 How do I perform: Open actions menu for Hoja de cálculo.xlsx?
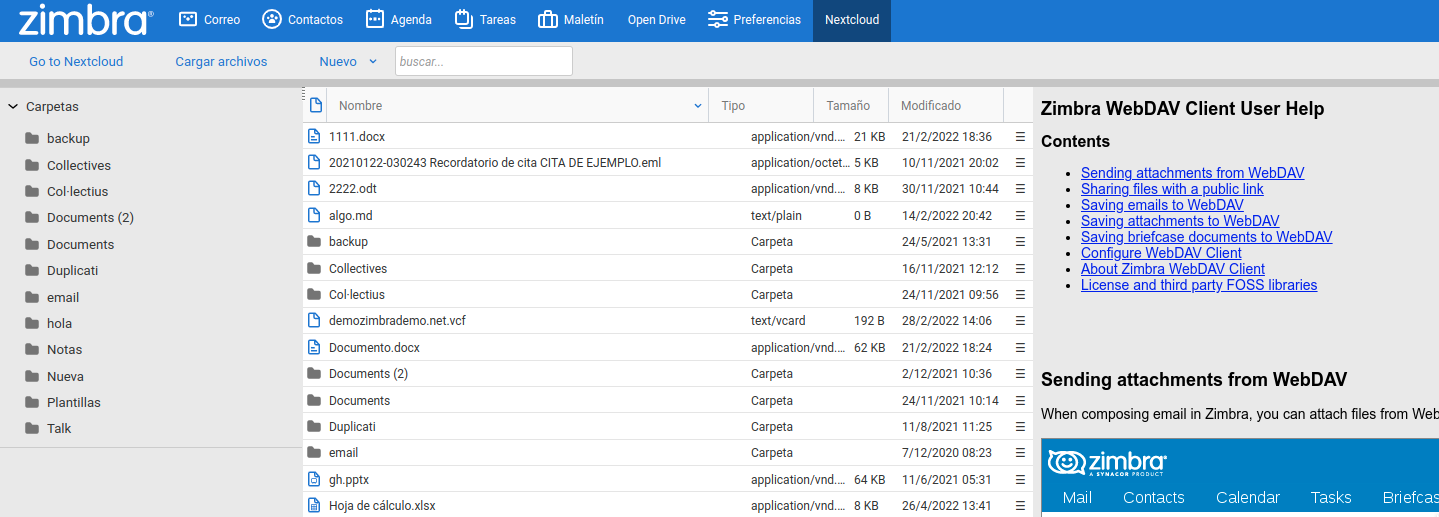click(1021, 505)
